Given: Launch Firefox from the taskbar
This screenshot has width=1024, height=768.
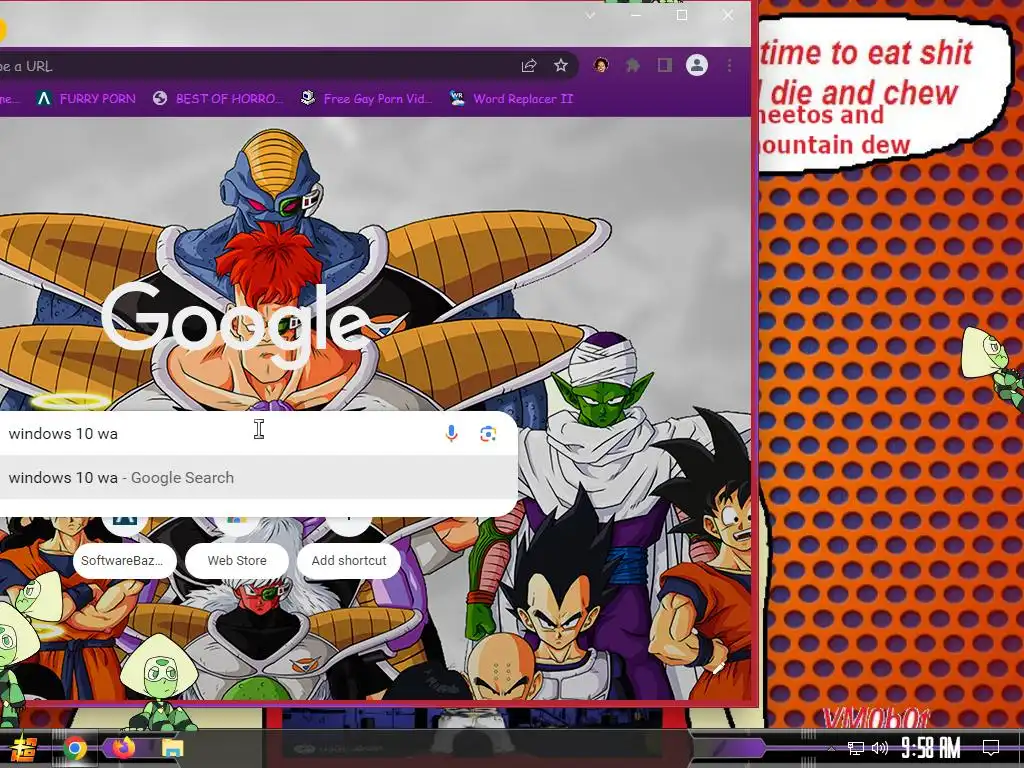Looking at the screenshot, I should point(123,748).
